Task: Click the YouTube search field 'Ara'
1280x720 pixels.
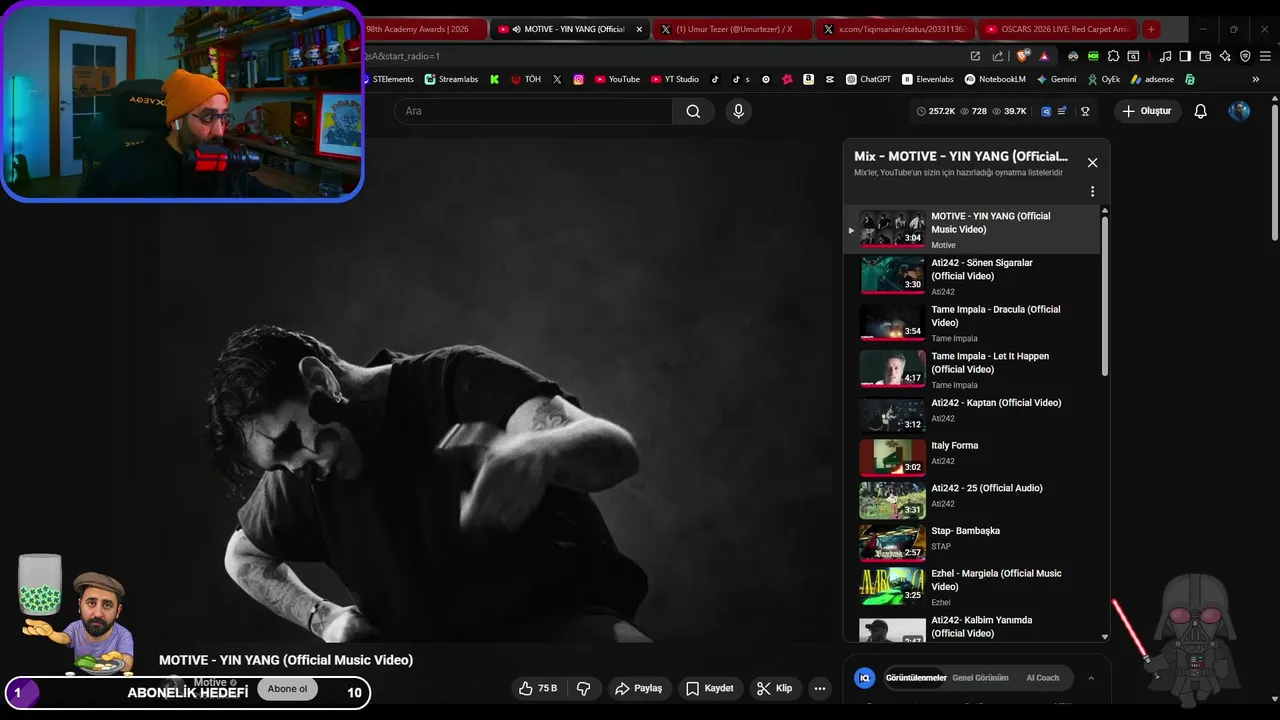Action: click(533, 111)
